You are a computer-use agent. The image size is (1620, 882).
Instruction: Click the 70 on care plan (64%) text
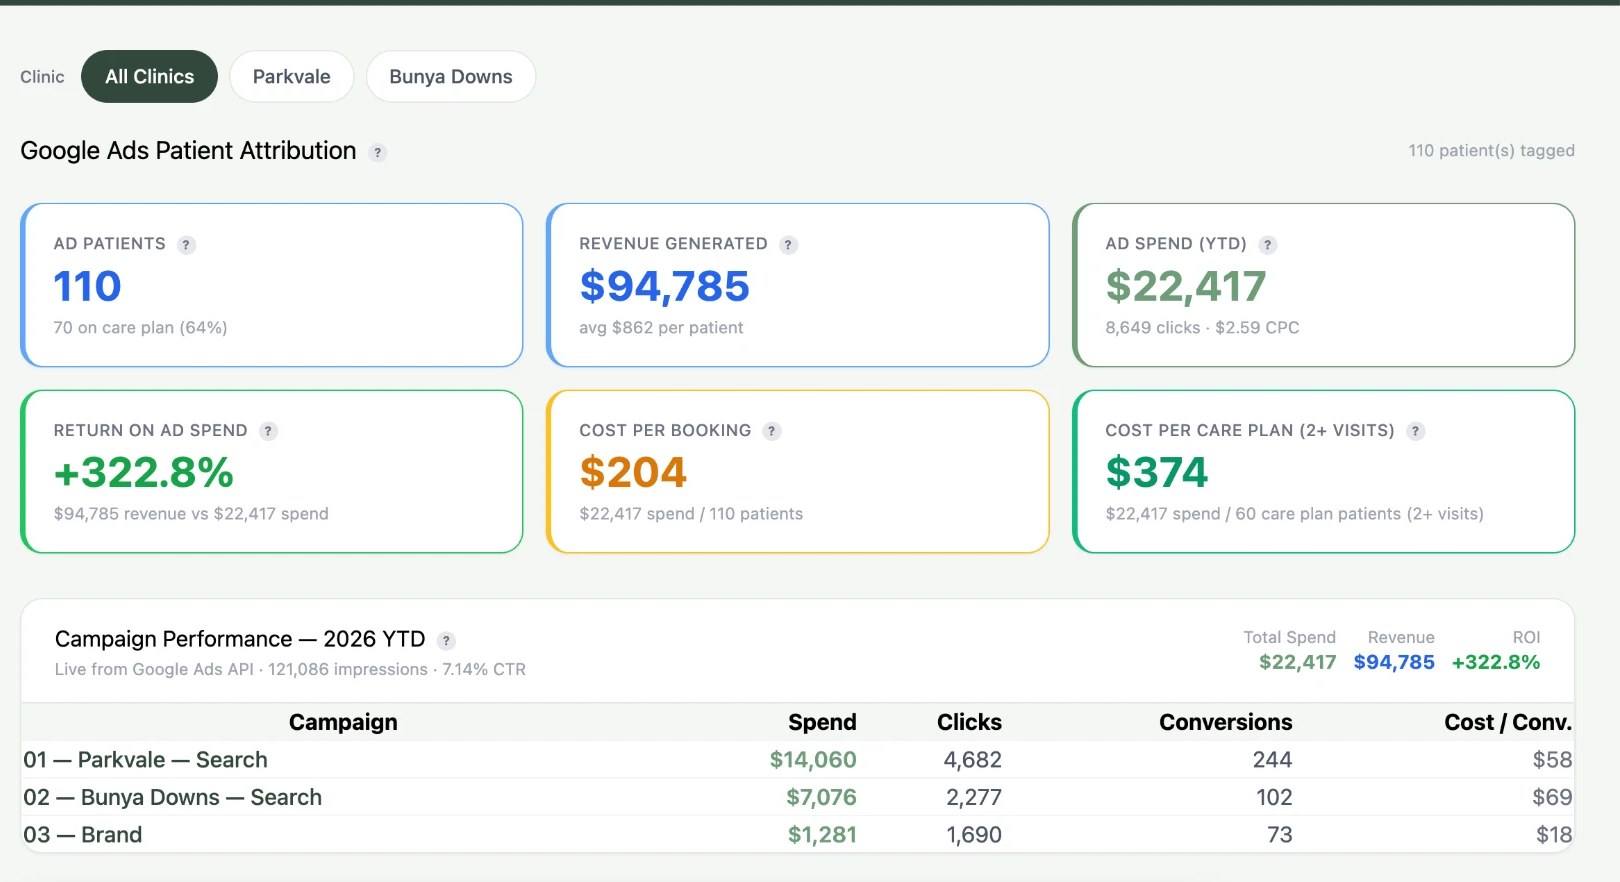coord(140,328)
